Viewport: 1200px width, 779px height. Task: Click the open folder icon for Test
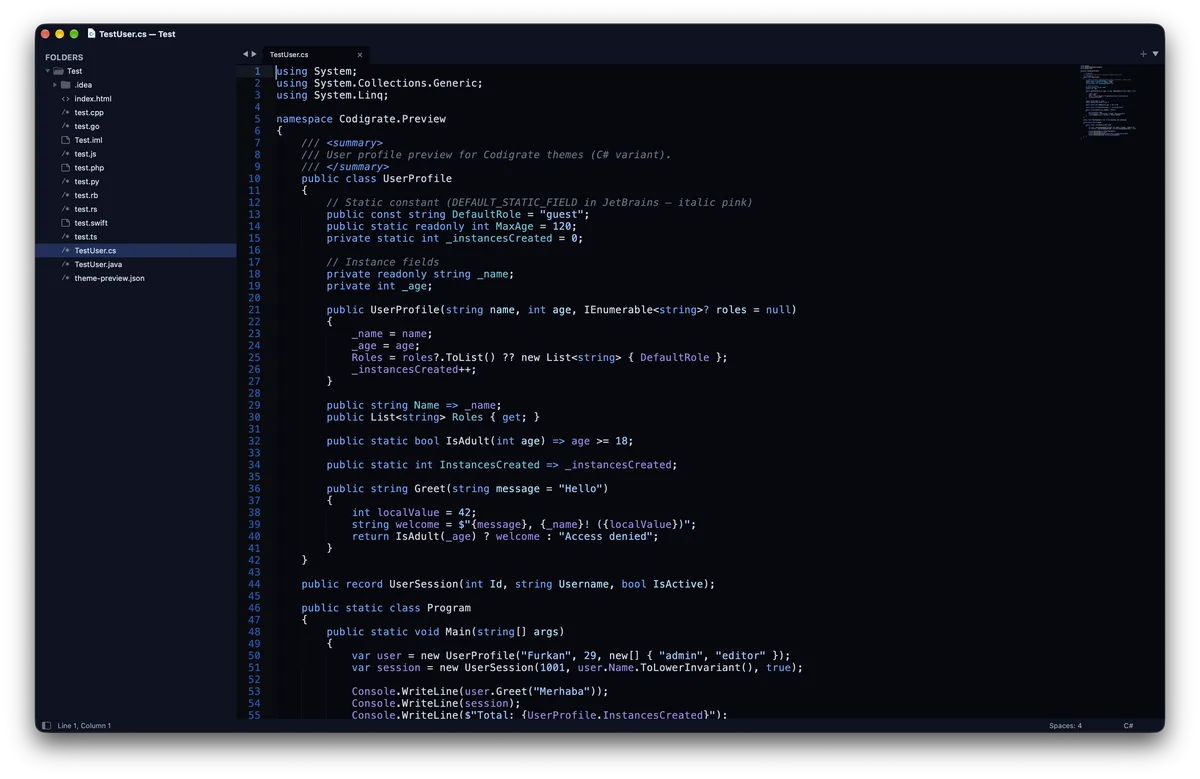(58, 71)
